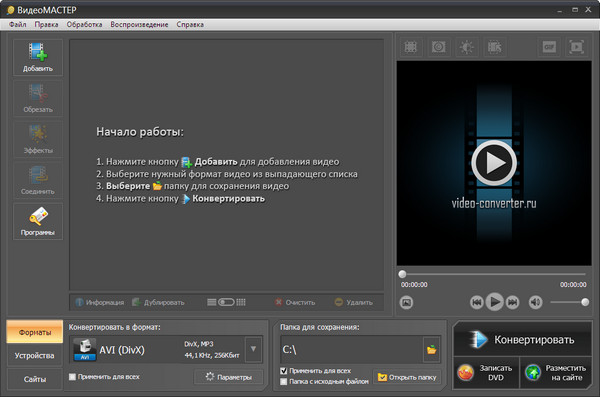Image resolution: width=600 pixels, height=397 pixels.
Task: Click the GIF creation icon above preview
Action: pos(549,47)
